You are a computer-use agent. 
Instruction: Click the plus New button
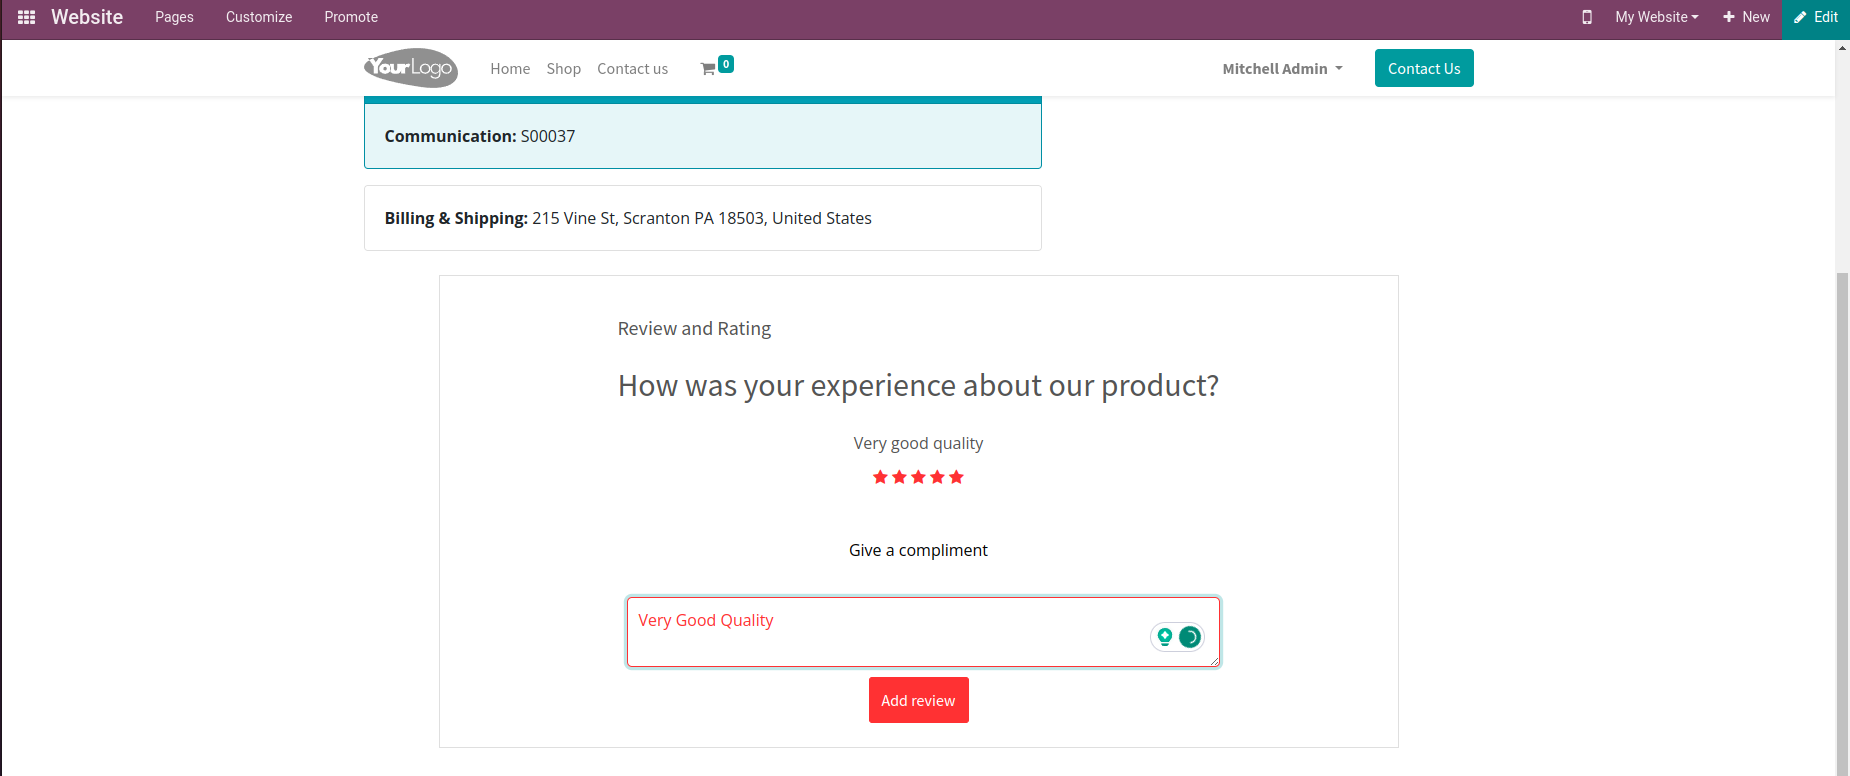[1746, 17]
